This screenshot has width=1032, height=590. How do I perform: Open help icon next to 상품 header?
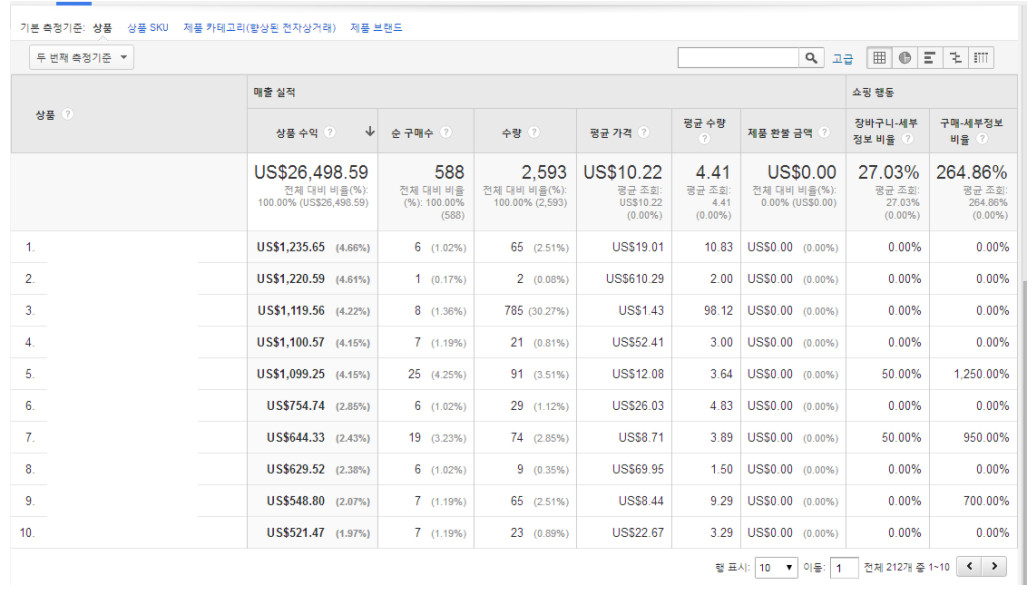(x=67, y=115)
